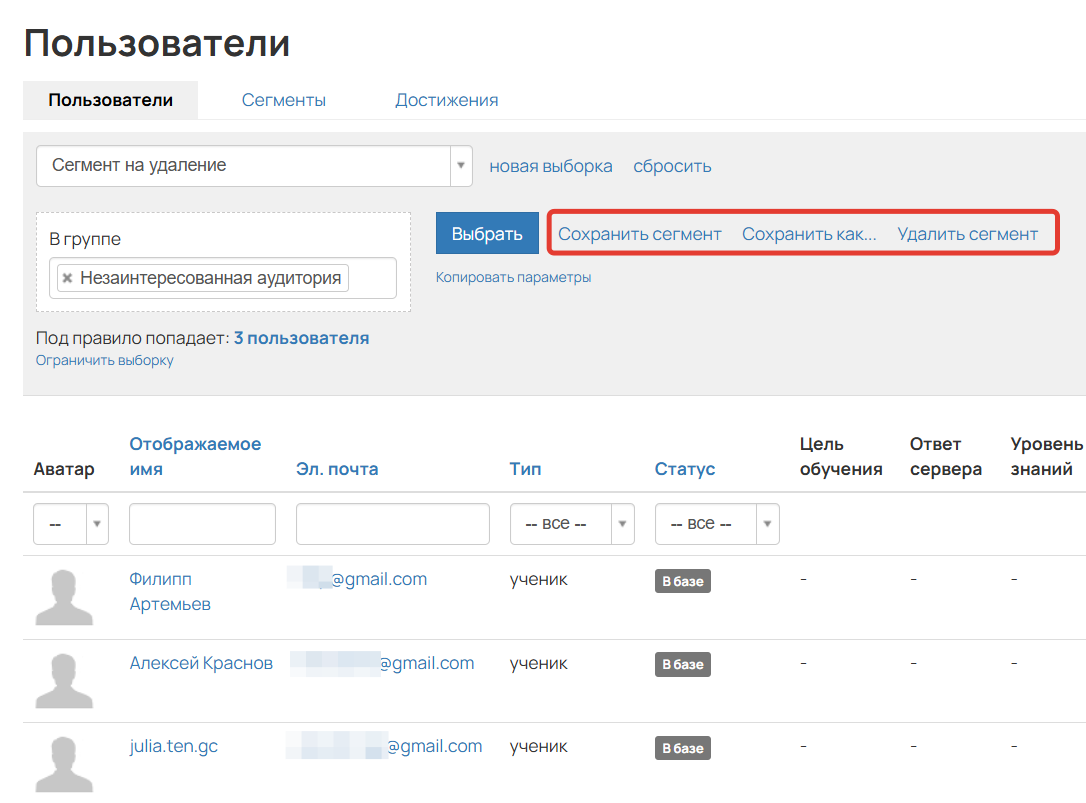The image size is (1086, 803).
Task: Open Копировать параметры link
Action: pos(514,278)
